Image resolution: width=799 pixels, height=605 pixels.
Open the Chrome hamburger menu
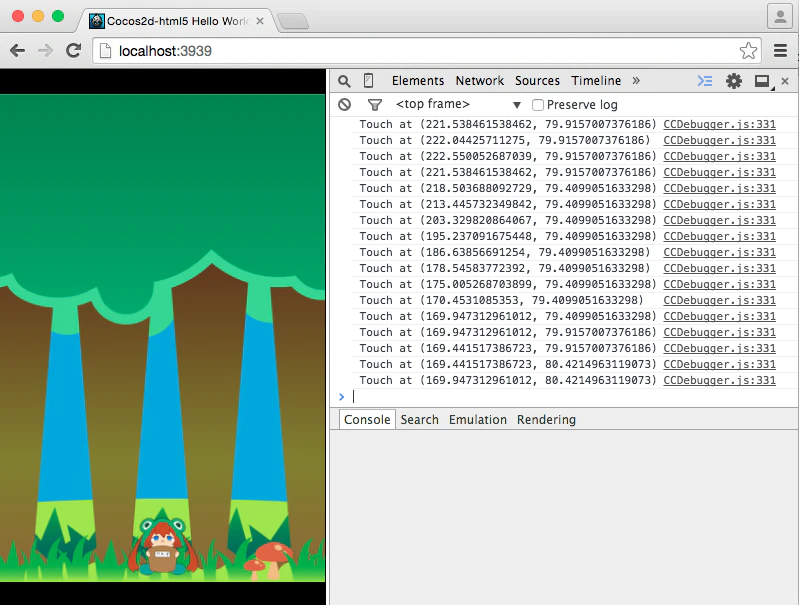point(780,50)
